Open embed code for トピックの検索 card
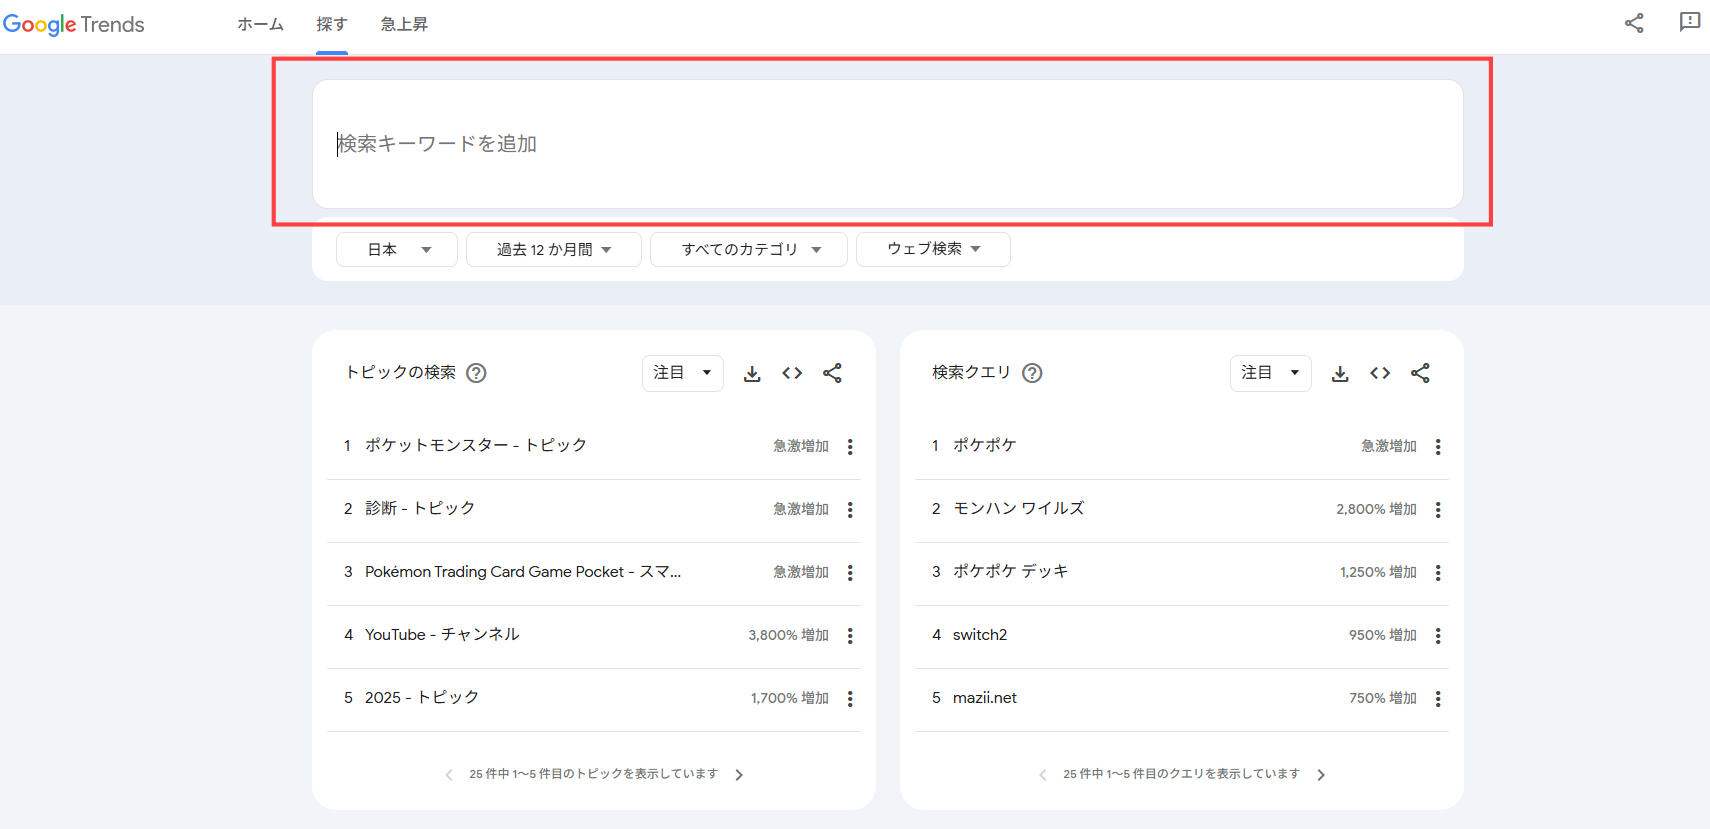Screen dimensions: 1710x829 792,373
